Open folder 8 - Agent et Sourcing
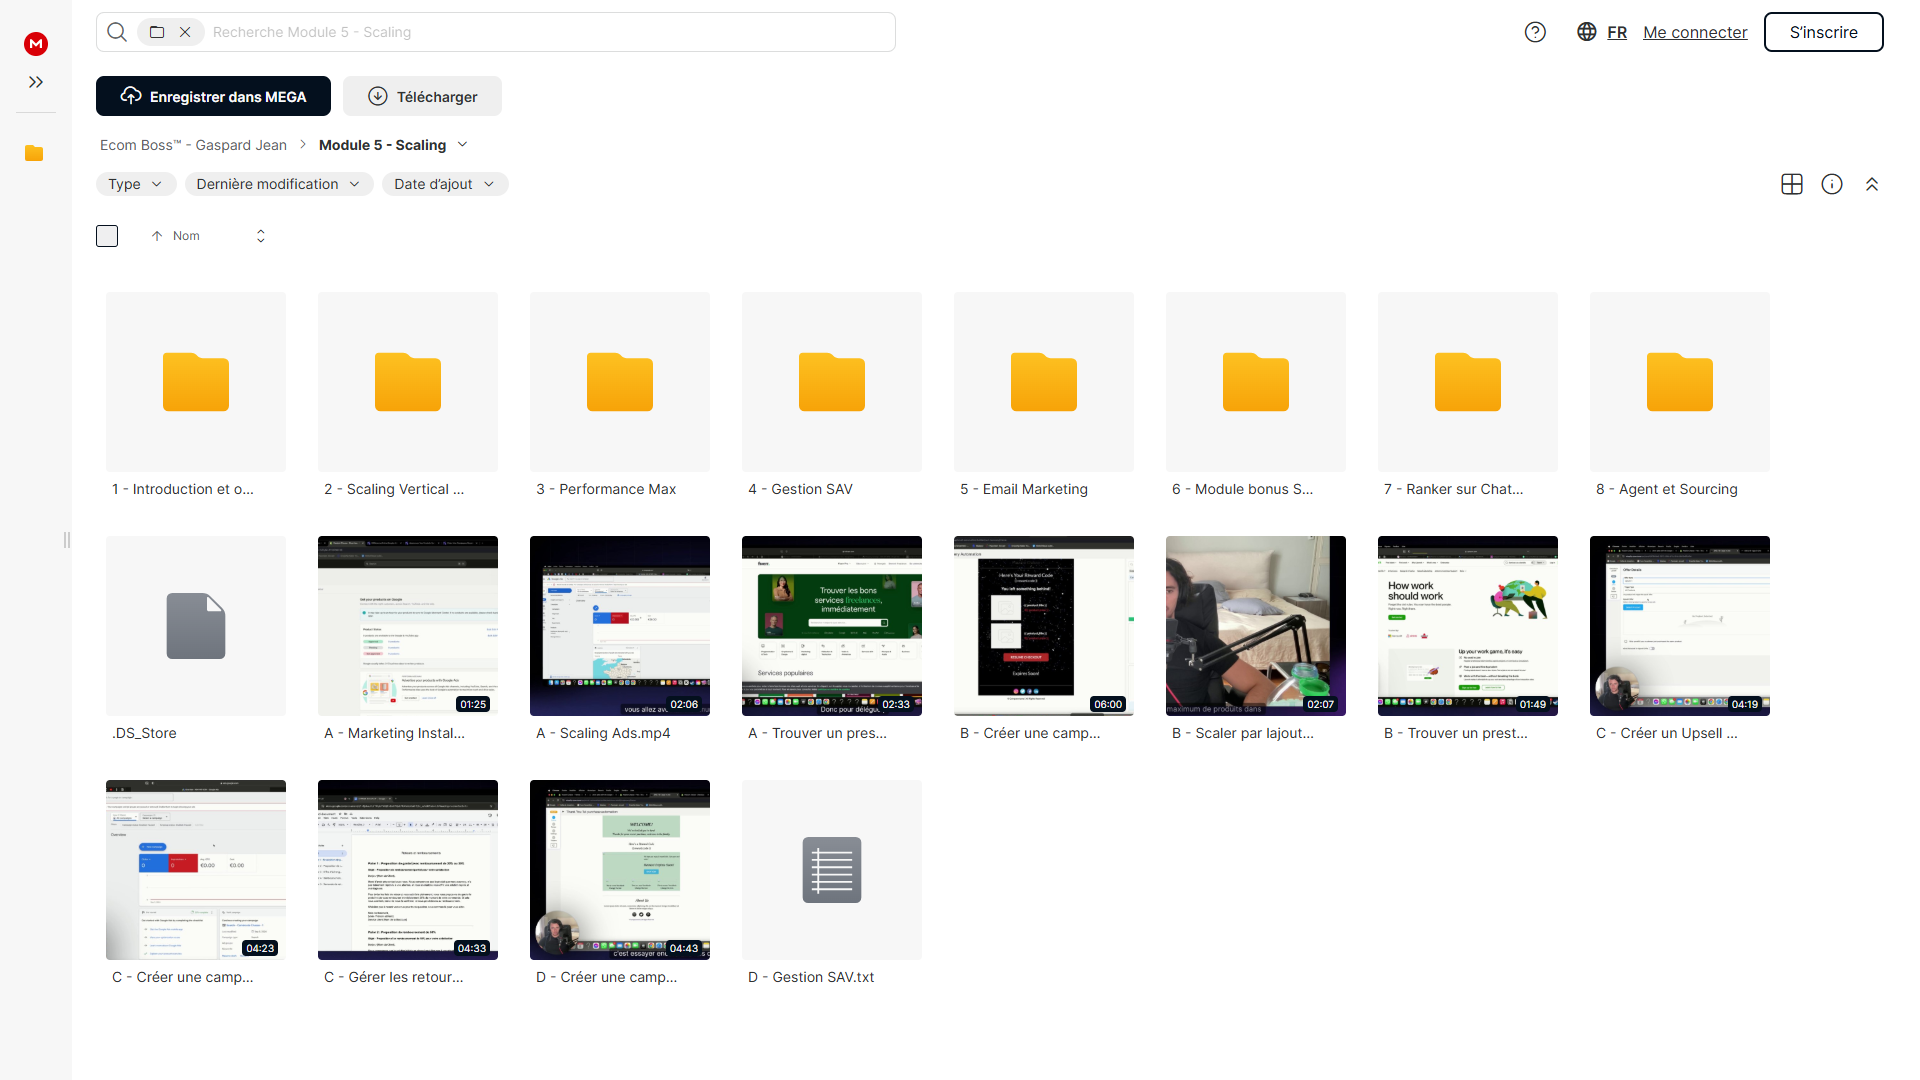This screenshot has width=1920, height=1080. pyautogui.click(x=1680, y=382)
